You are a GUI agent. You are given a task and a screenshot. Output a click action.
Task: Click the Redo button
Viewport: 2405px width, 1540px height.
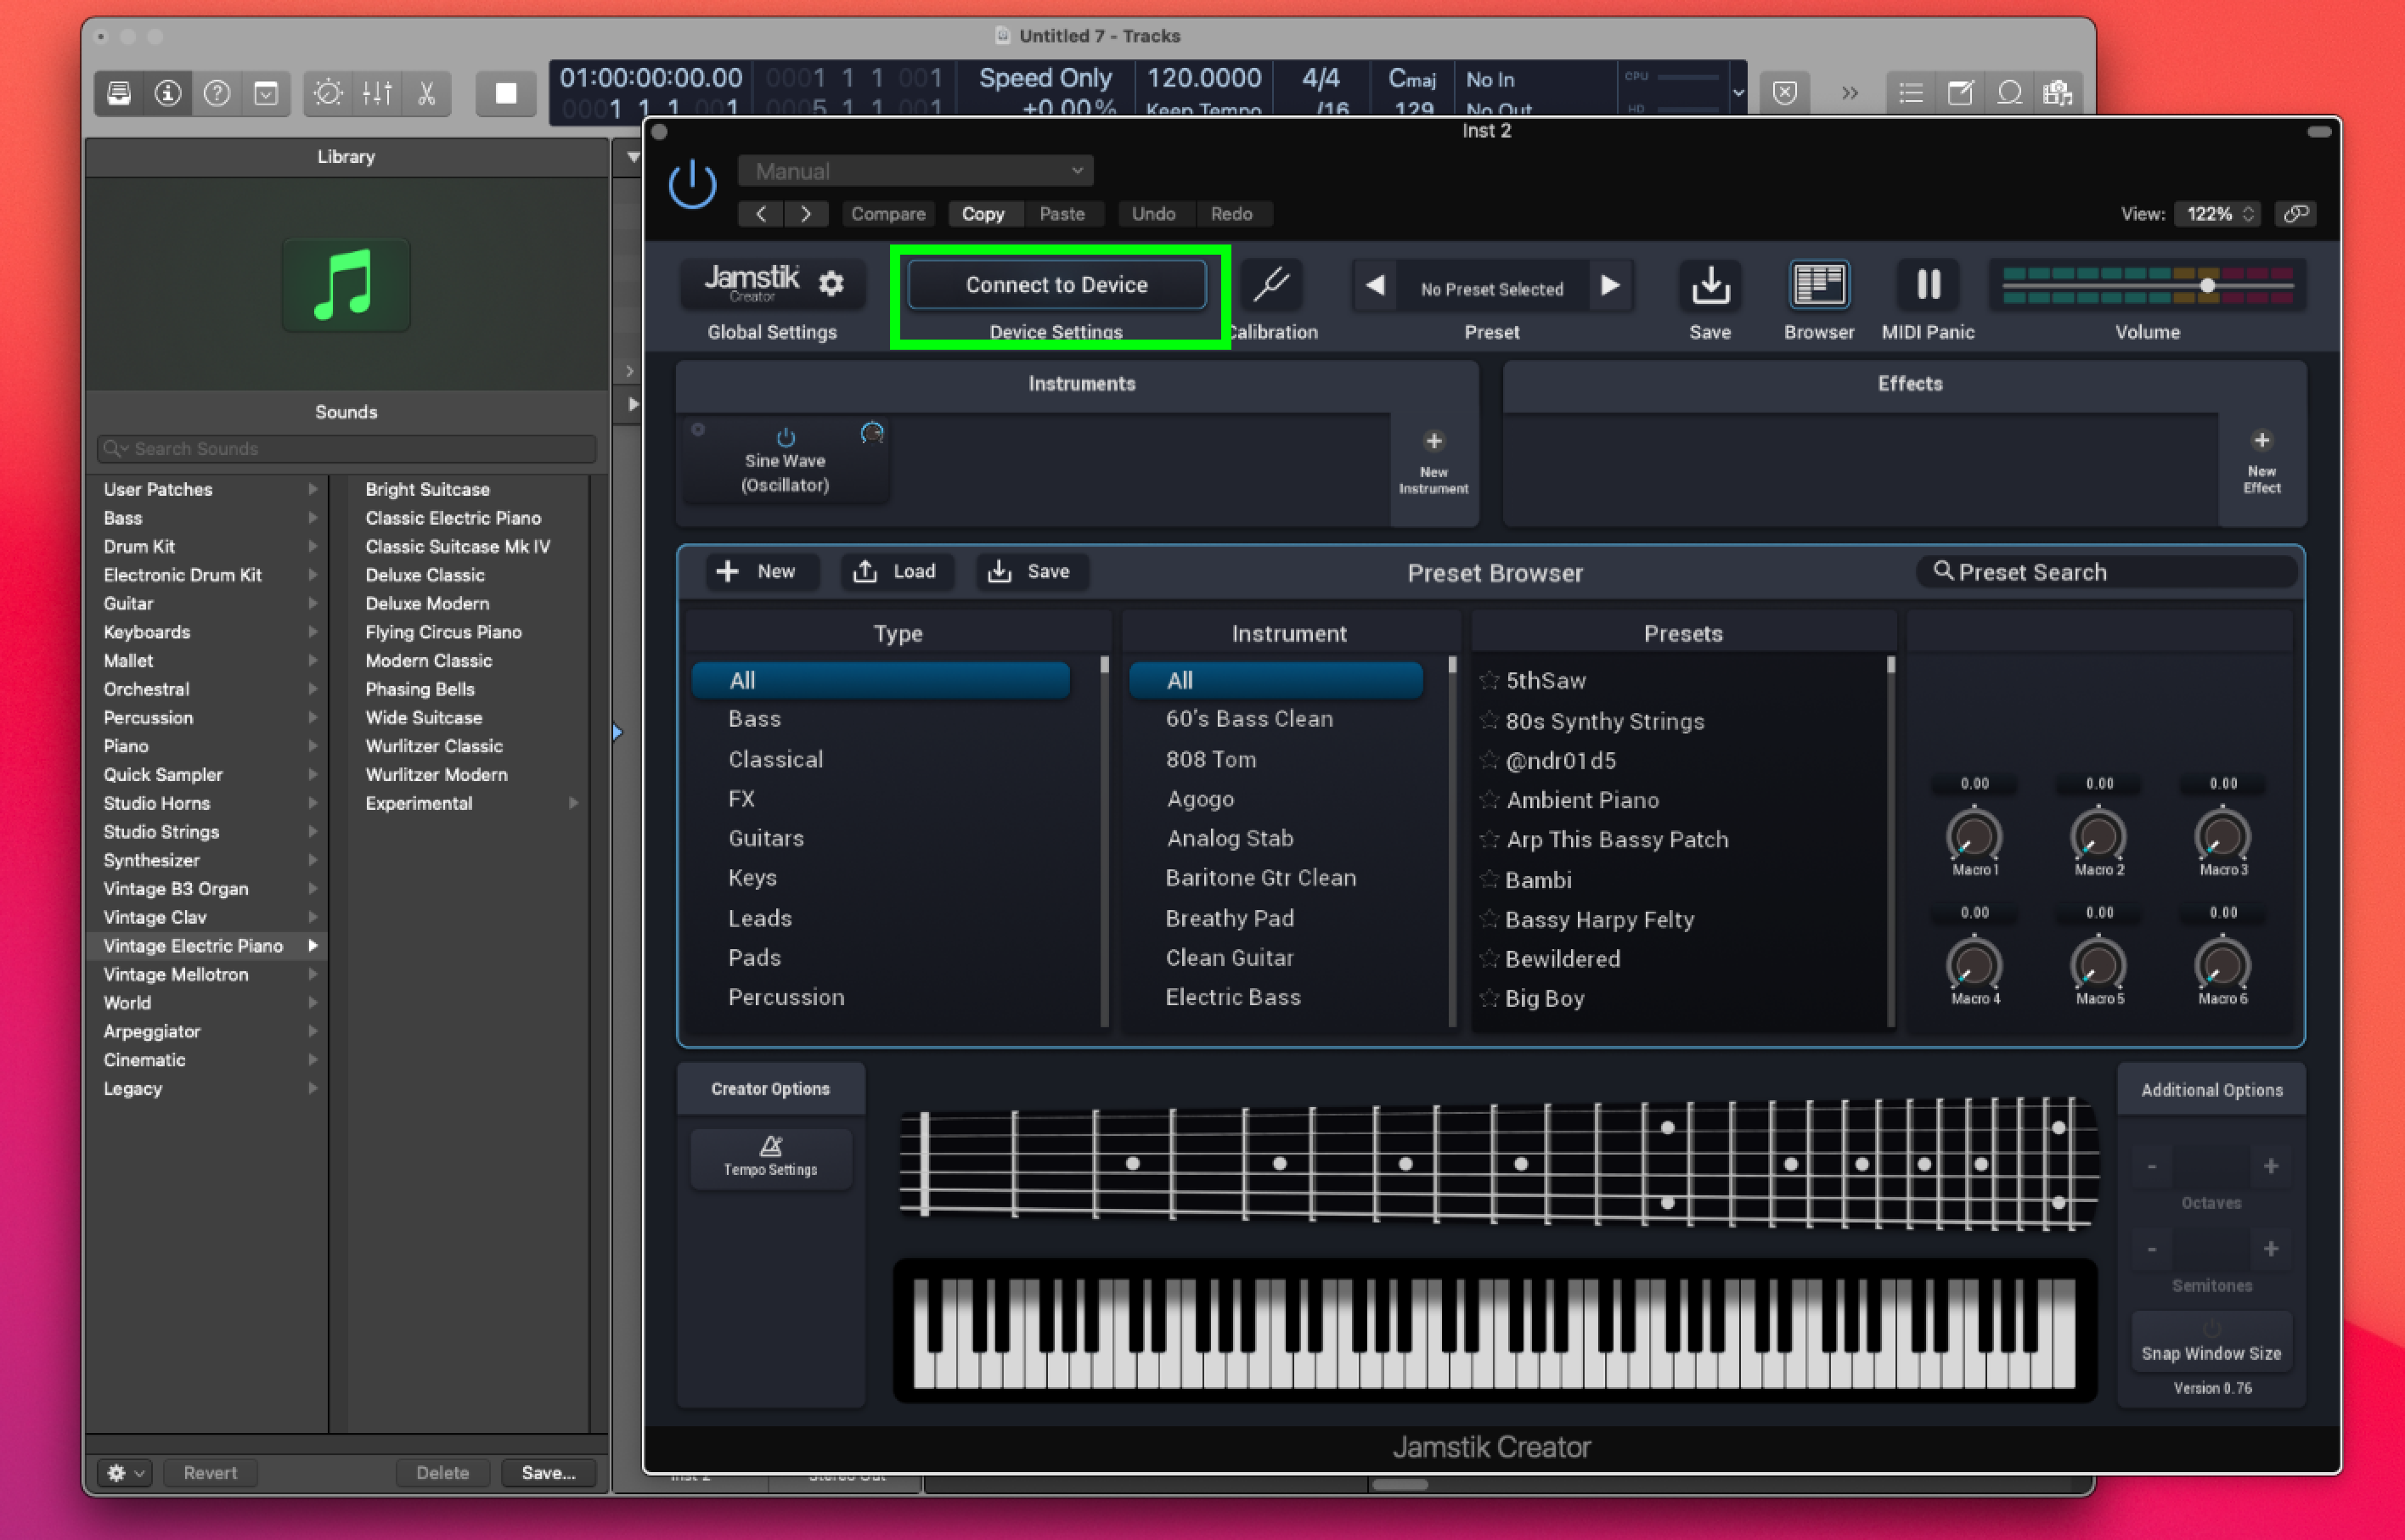[1231, 214]
